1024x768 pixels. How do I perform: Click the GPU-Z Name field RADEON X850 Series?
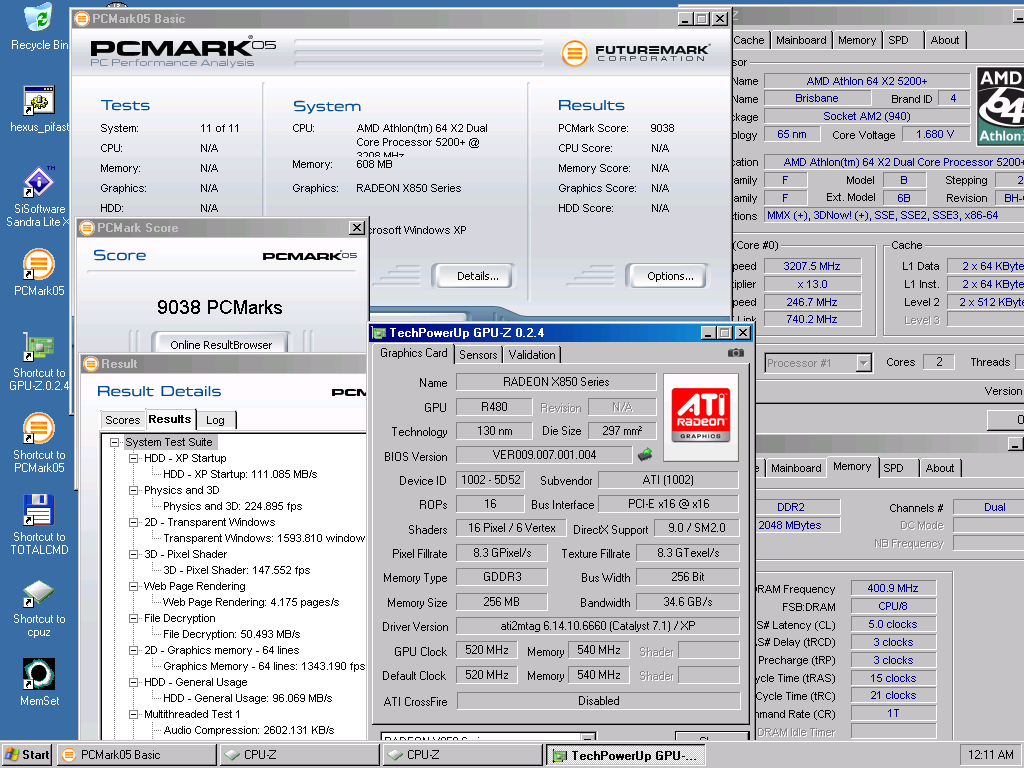click(556, 381)
